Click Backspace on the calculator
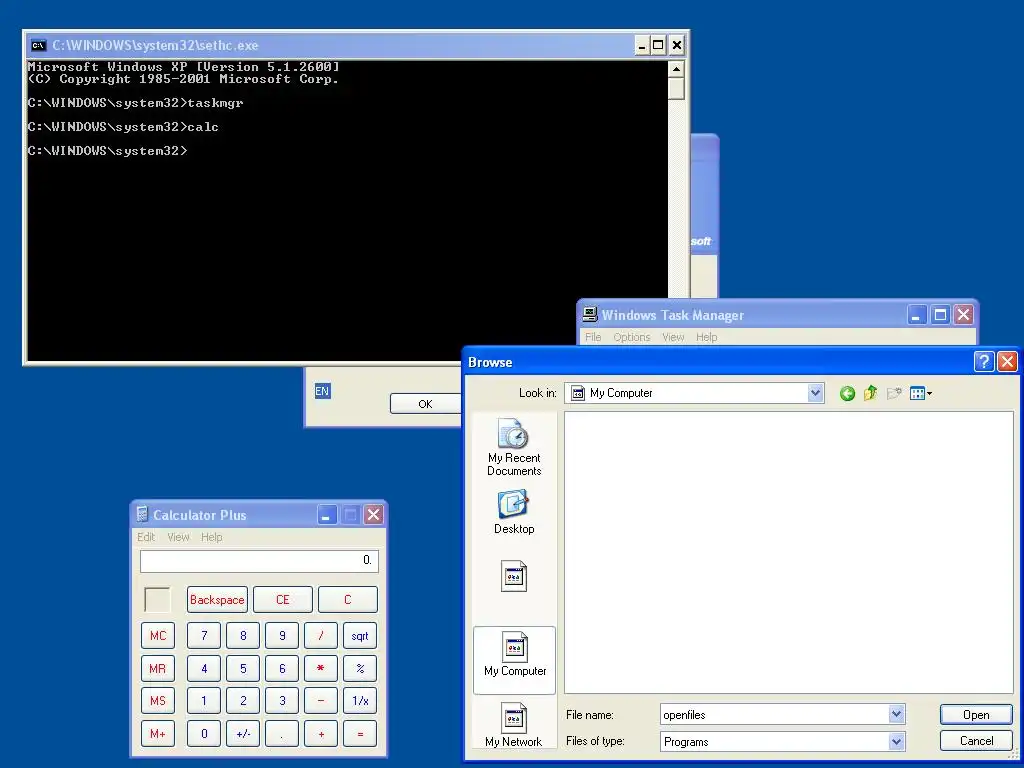 [217, 600]
